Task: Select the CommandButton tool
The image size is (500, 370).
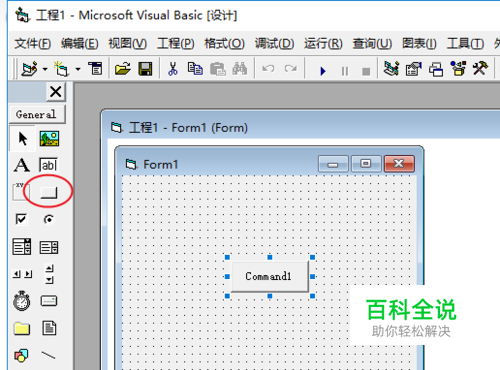Action: click(x=49, y=192)
